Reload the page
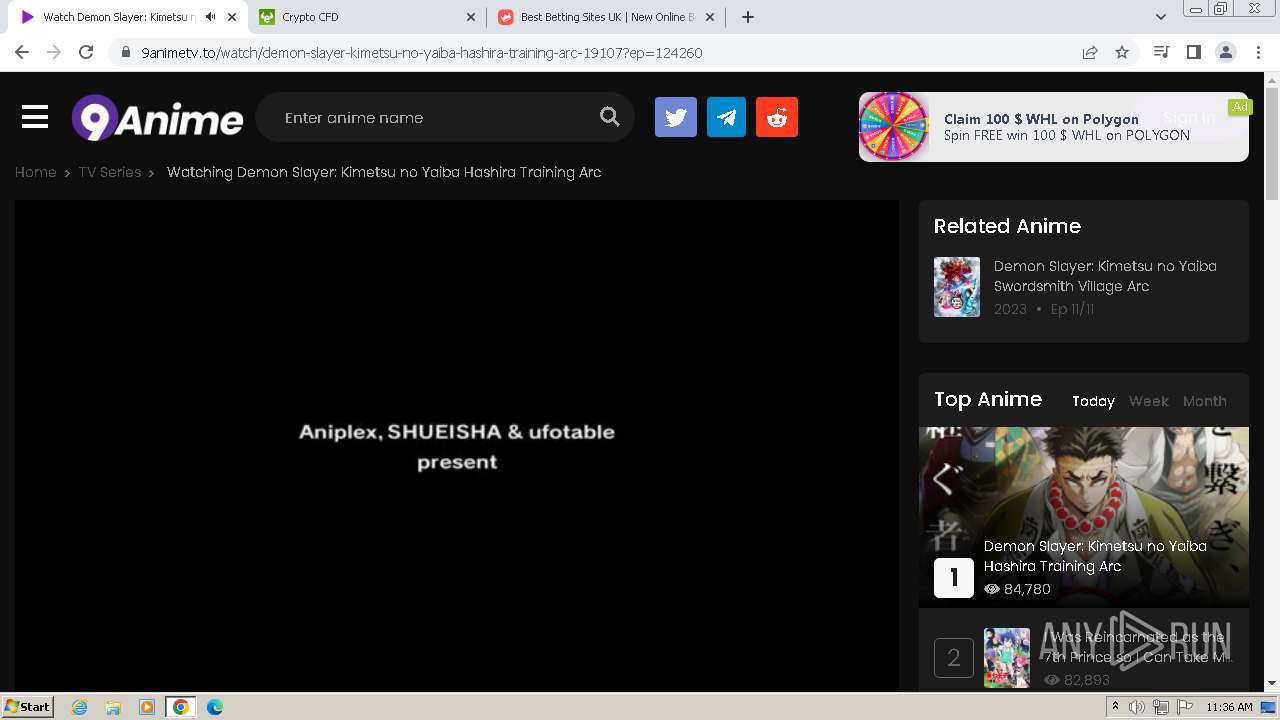1280x720 pixels. point(86,52)
